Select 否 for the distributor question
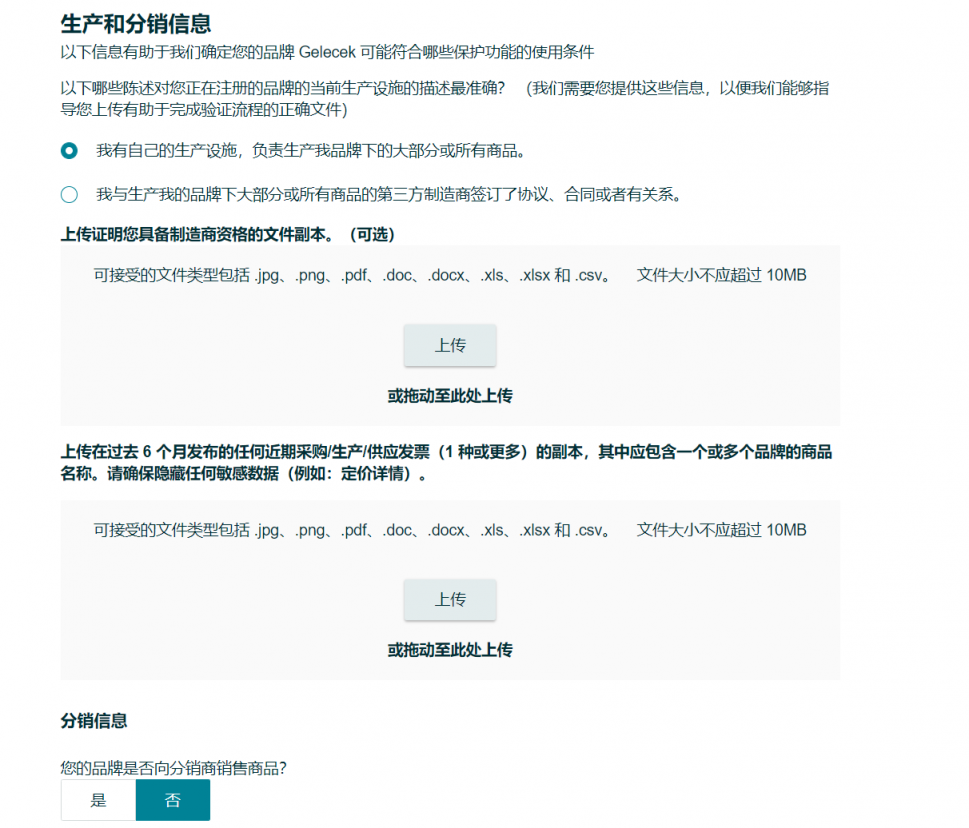This screenshot has height=828, width=969. (172, 800)
